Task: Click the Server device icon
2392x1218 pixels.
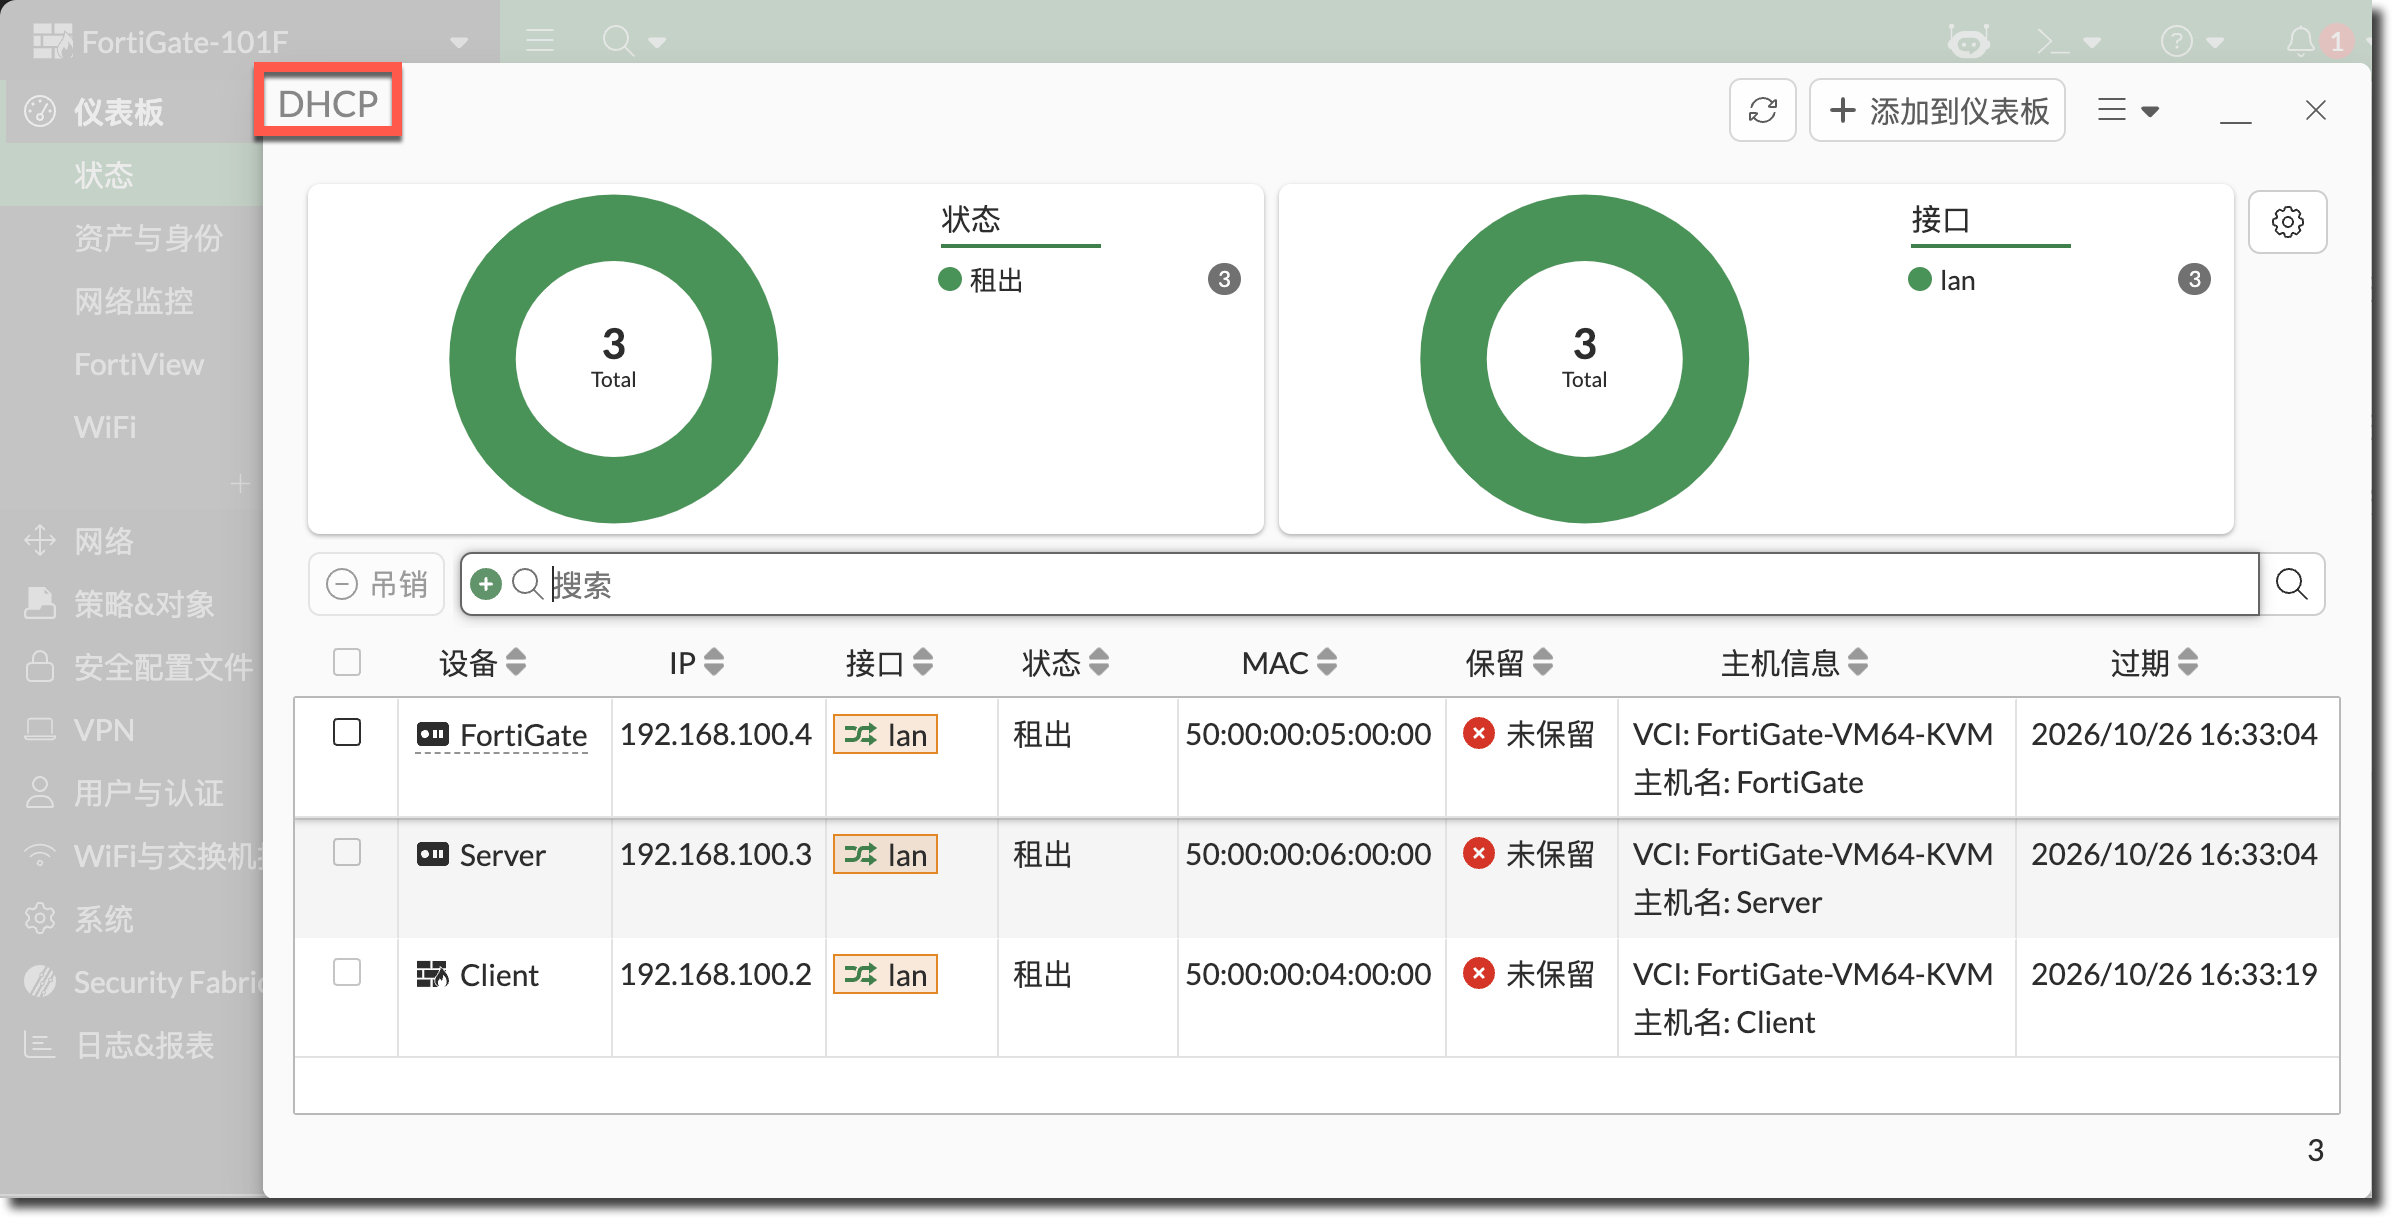Action: click(x=432, y=855)
